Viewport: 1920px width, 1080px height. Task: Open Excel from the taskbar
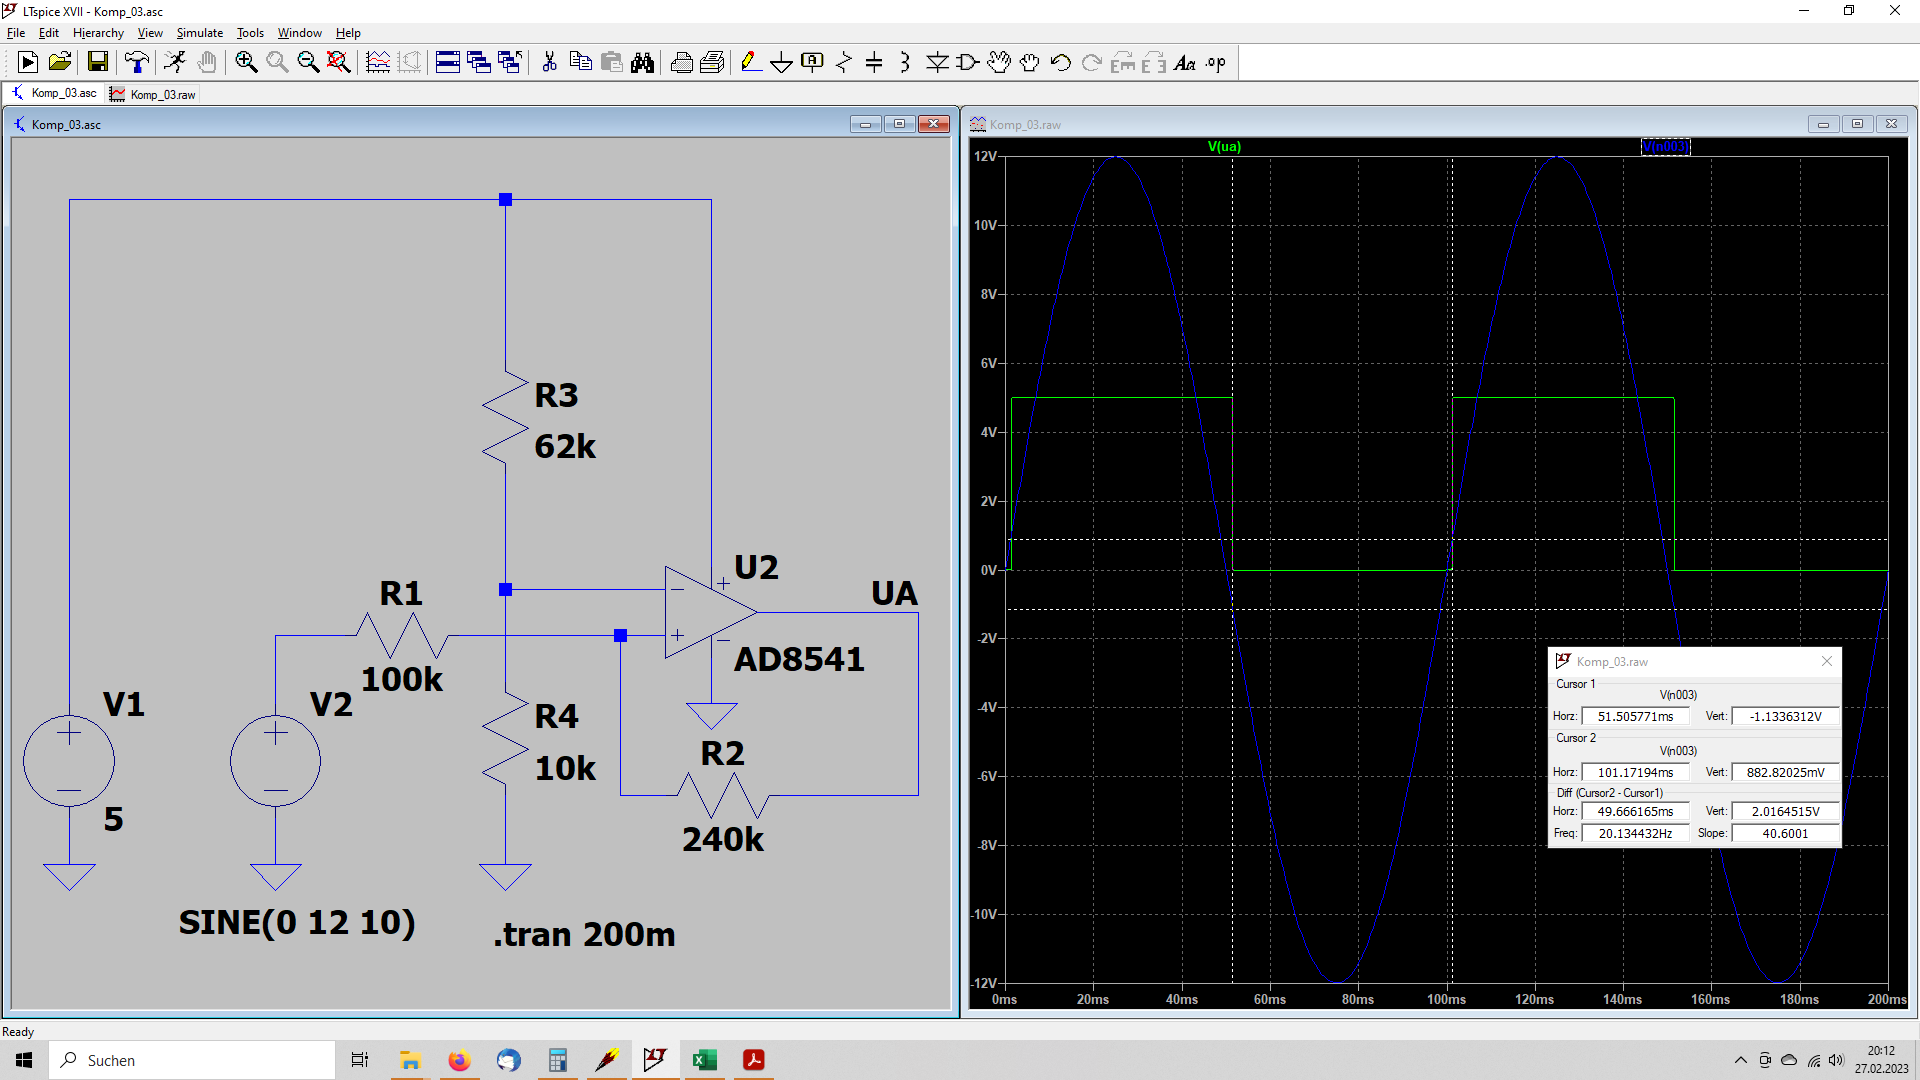pos(704,1060)
